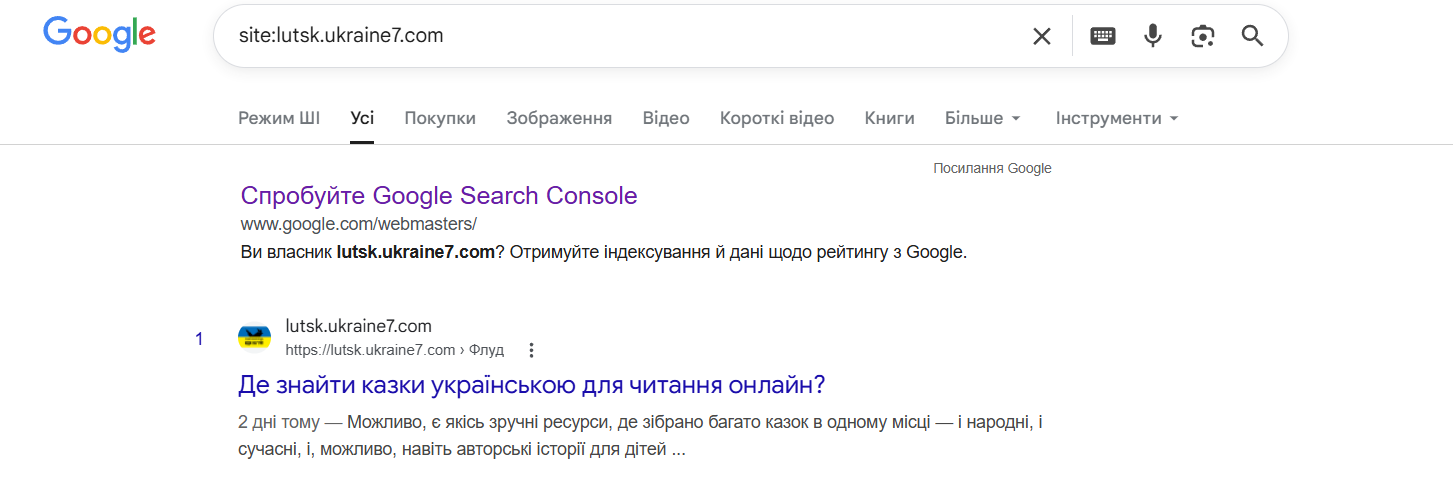Open the Спробуйте Google Search Console link
Image resolution: width=1453 pixels, height=481 pixels.
coord(439,195)
